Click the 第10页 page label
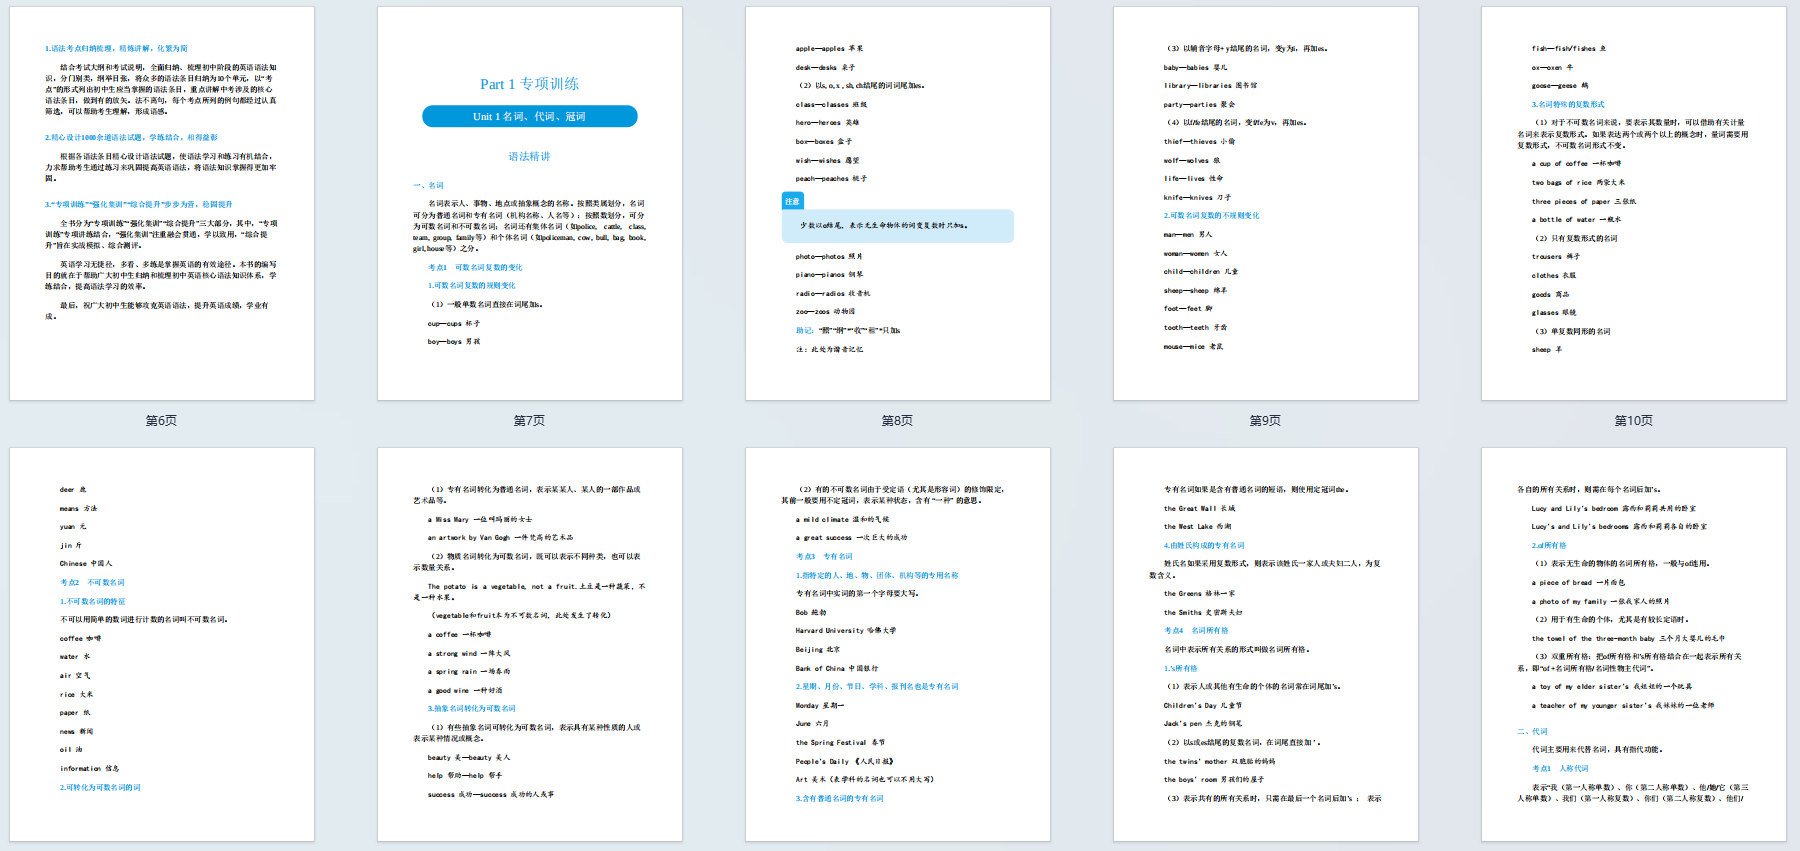The height and width of the screenshot is (851, 1800). (1634, 421)
